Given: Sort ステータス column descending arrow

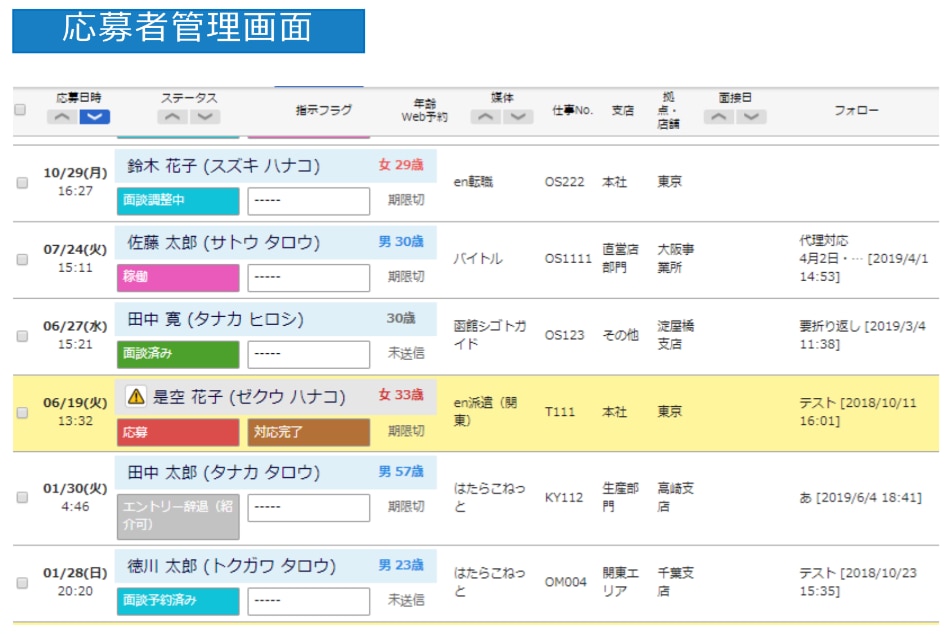Looking at the screenshot, I should tap(205, 117).
